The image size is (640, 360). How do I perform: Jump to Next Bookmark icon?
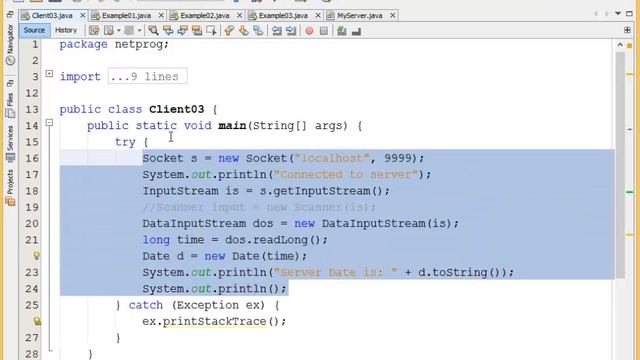coord(244,31)
